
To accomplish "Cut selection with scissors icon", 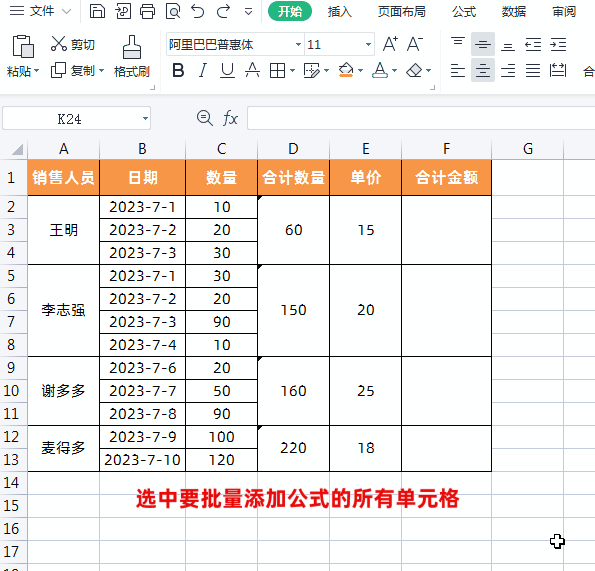I will click(x=59, y=44).
